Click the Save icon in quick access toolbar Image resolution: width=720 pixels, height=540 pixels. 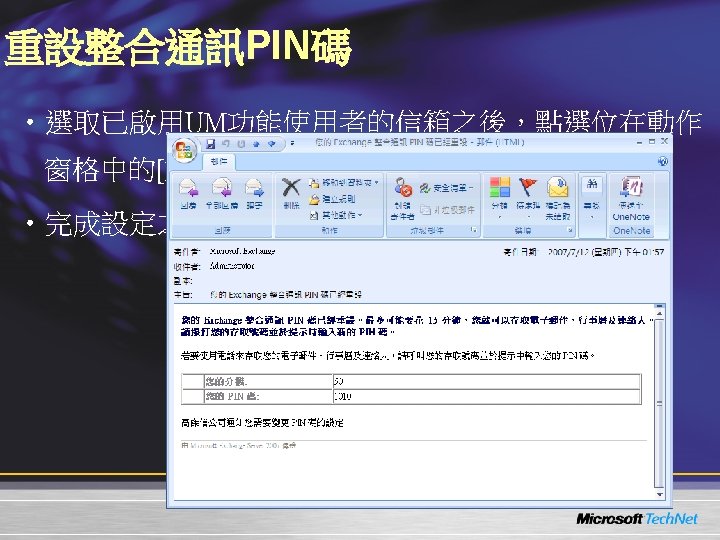tap(210, 144)
